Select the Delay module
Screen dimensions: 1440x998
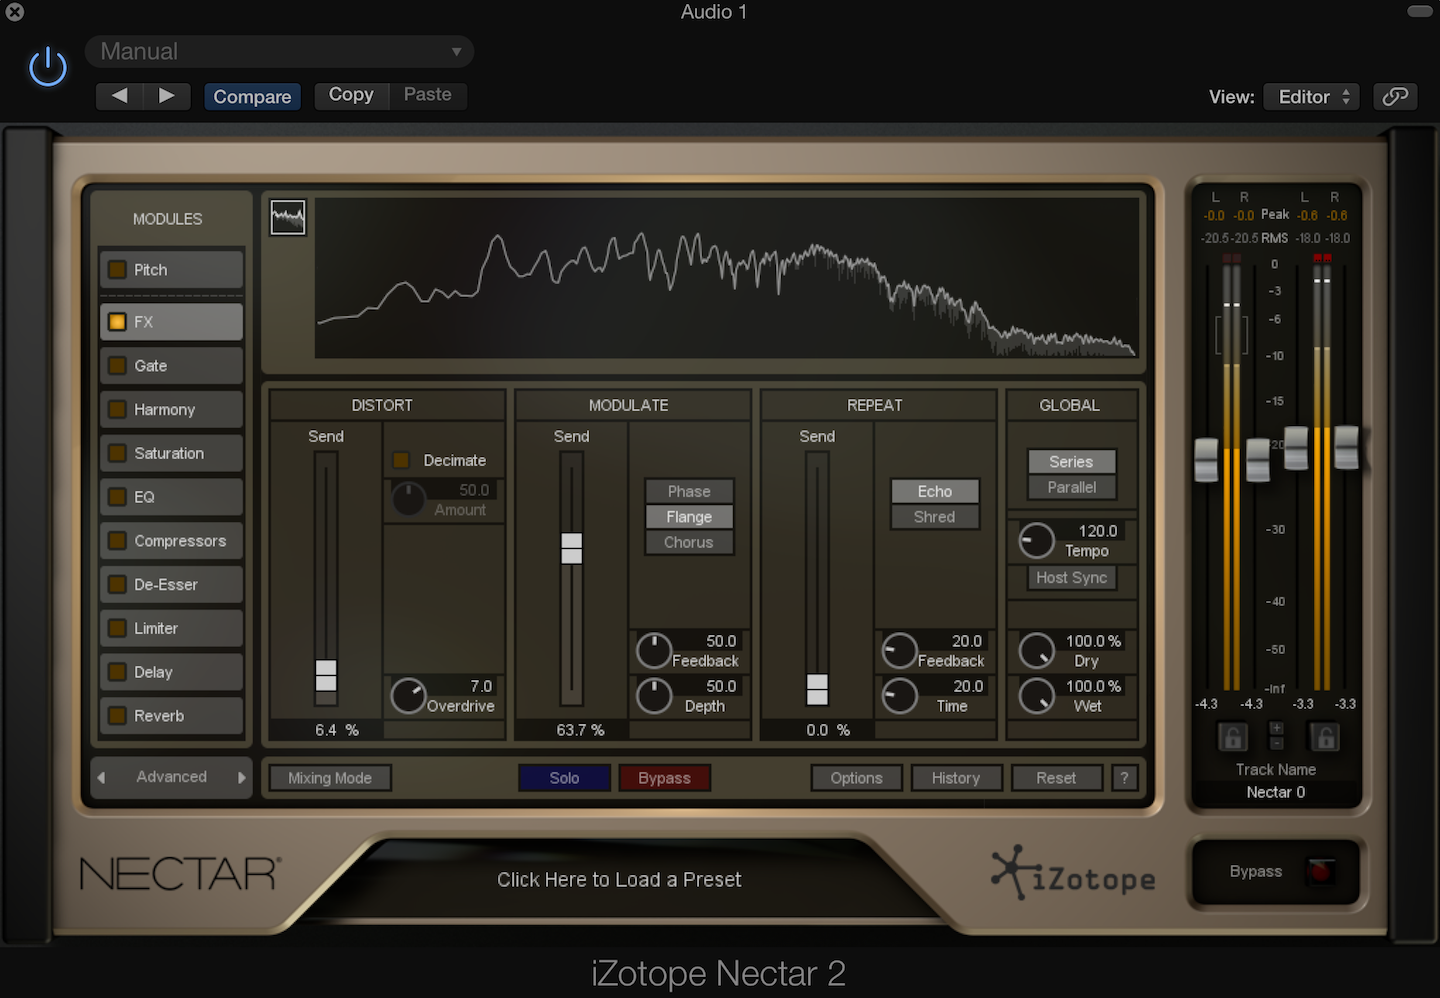tap(172, 672)
